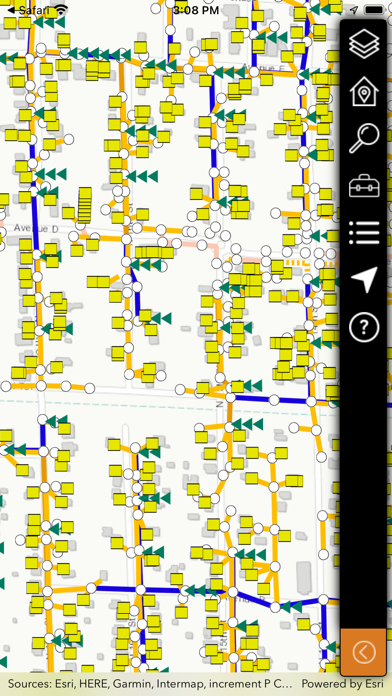Open the toolbox briefcase tool

(x=364, y=186)
